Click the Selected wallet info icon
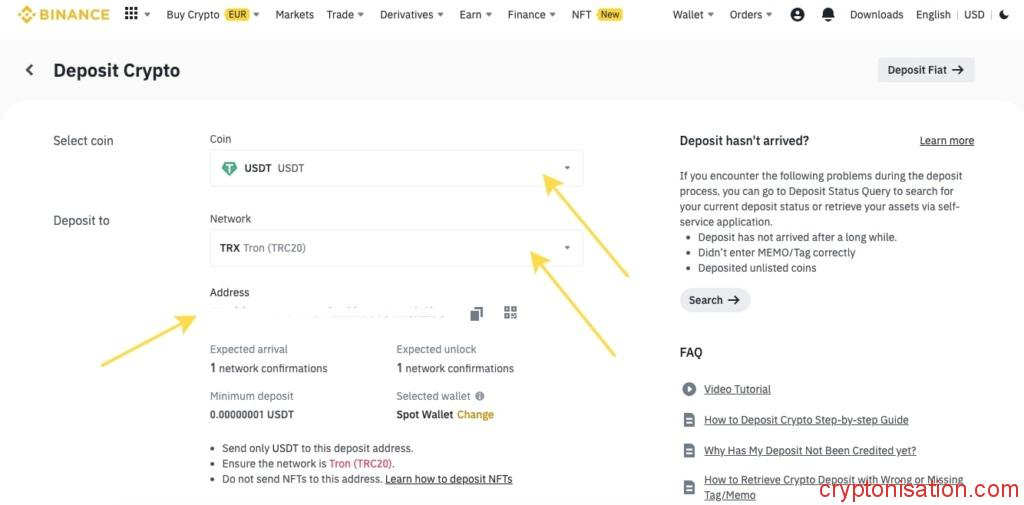This screenshot has width=1024, height=505. point(480,396)
